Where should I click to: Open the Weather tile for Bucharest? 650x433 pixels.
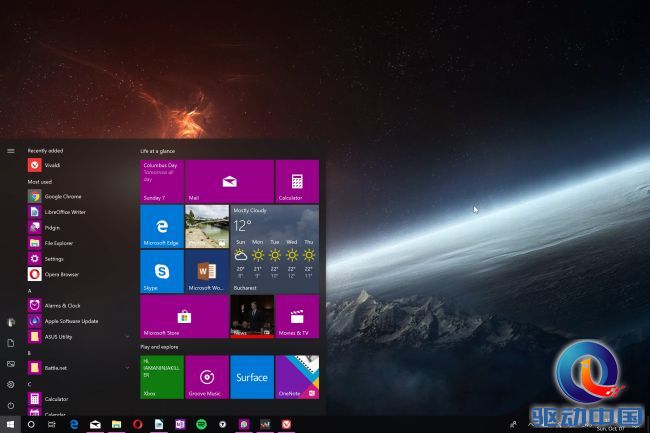click(274, 249)
